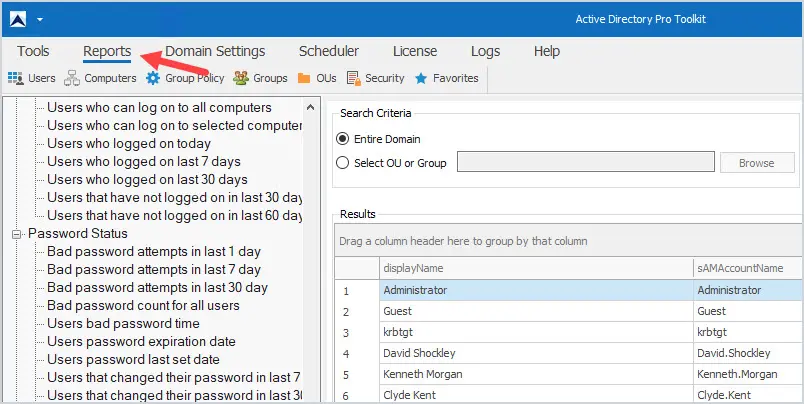The width and height of the screenshot is (804, 404).
Task: Sort by the displayName column header
Action: (536, 268)
